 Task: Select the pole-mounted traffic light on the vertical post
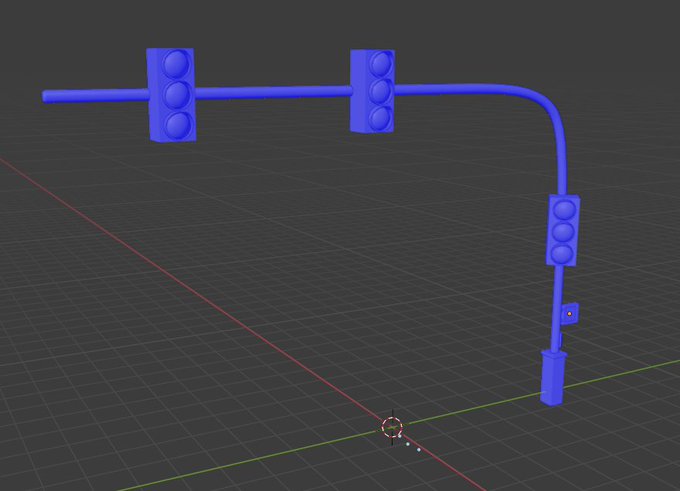pyautogui.click(x=563, y=230)
